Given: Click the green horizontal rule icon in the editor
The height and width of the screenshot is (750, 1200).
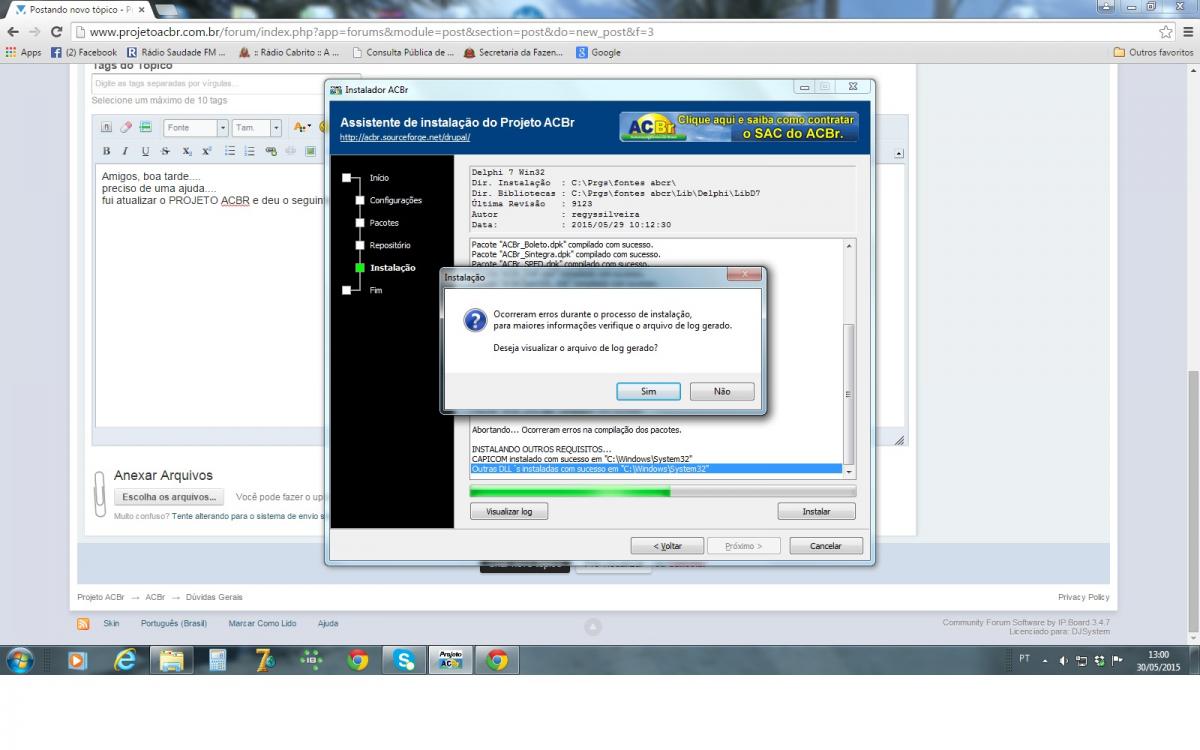Looking at the screenshot, I should pos(145,127).
